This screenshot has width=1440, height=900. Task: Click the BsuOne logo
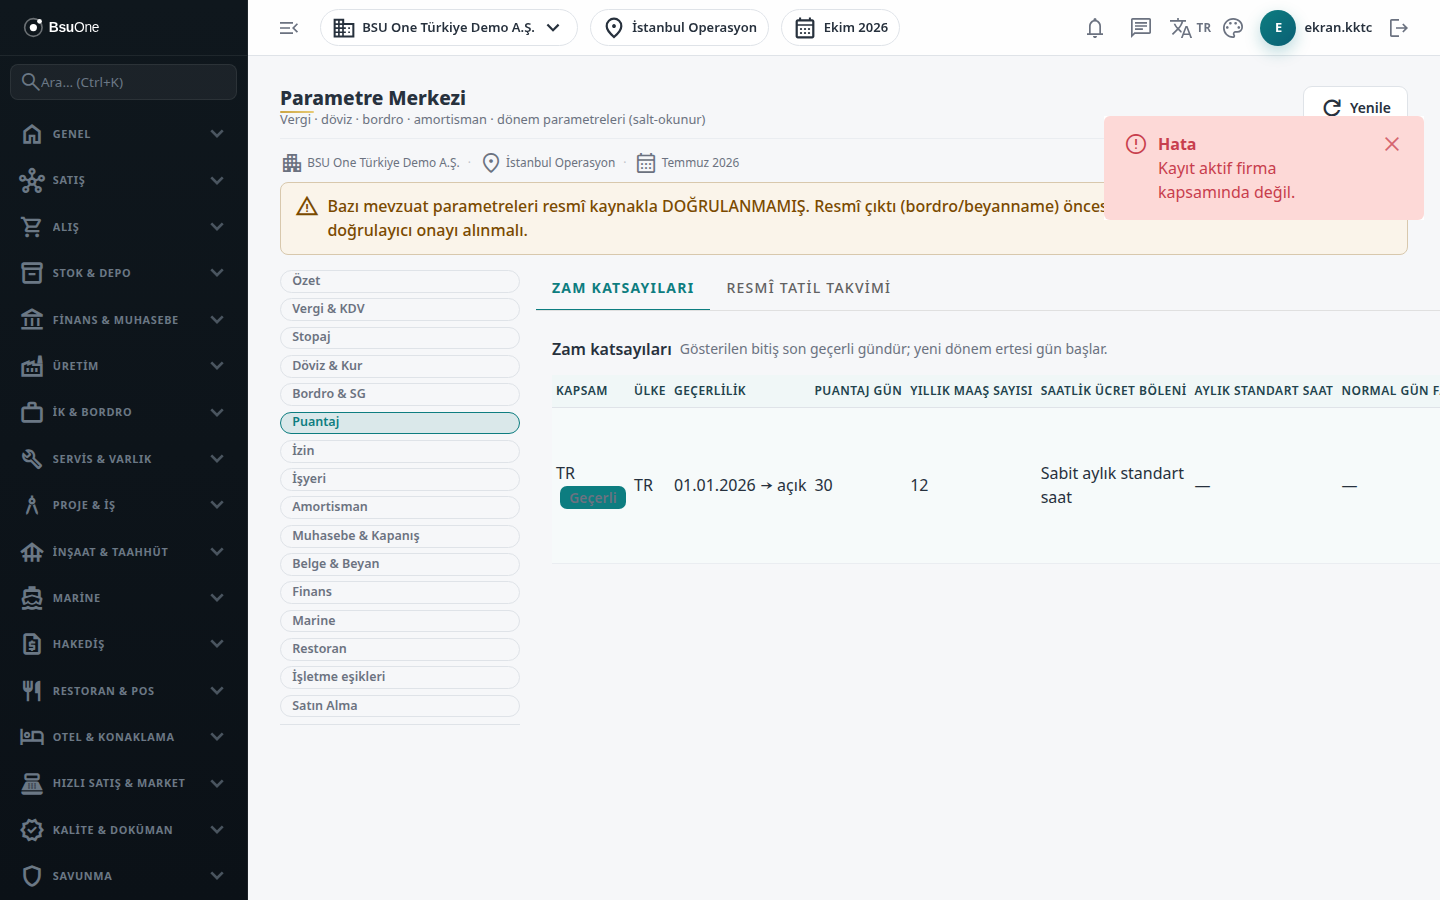pyautogui.click(x=62, y=27)
